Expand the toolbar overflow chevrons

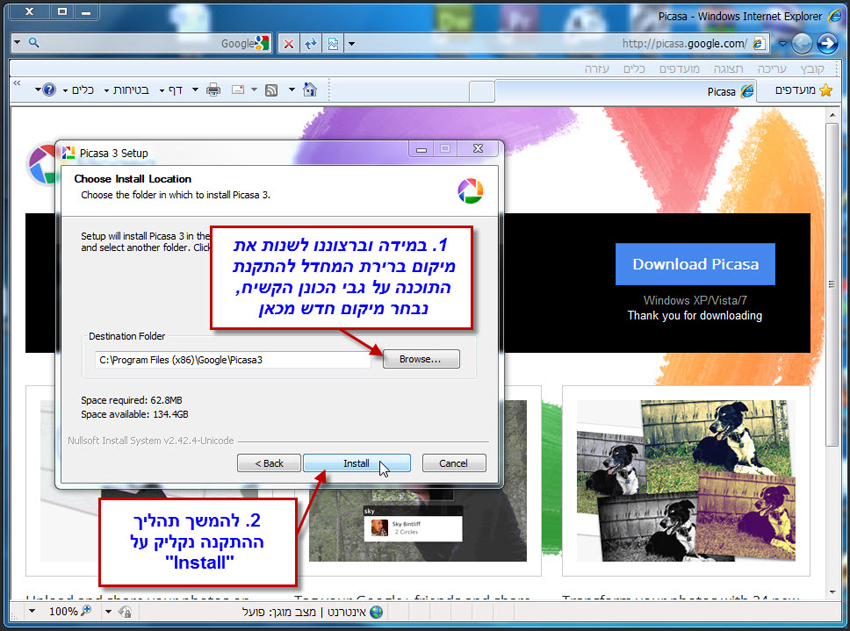pyautogui.click(x=17, y=83)
